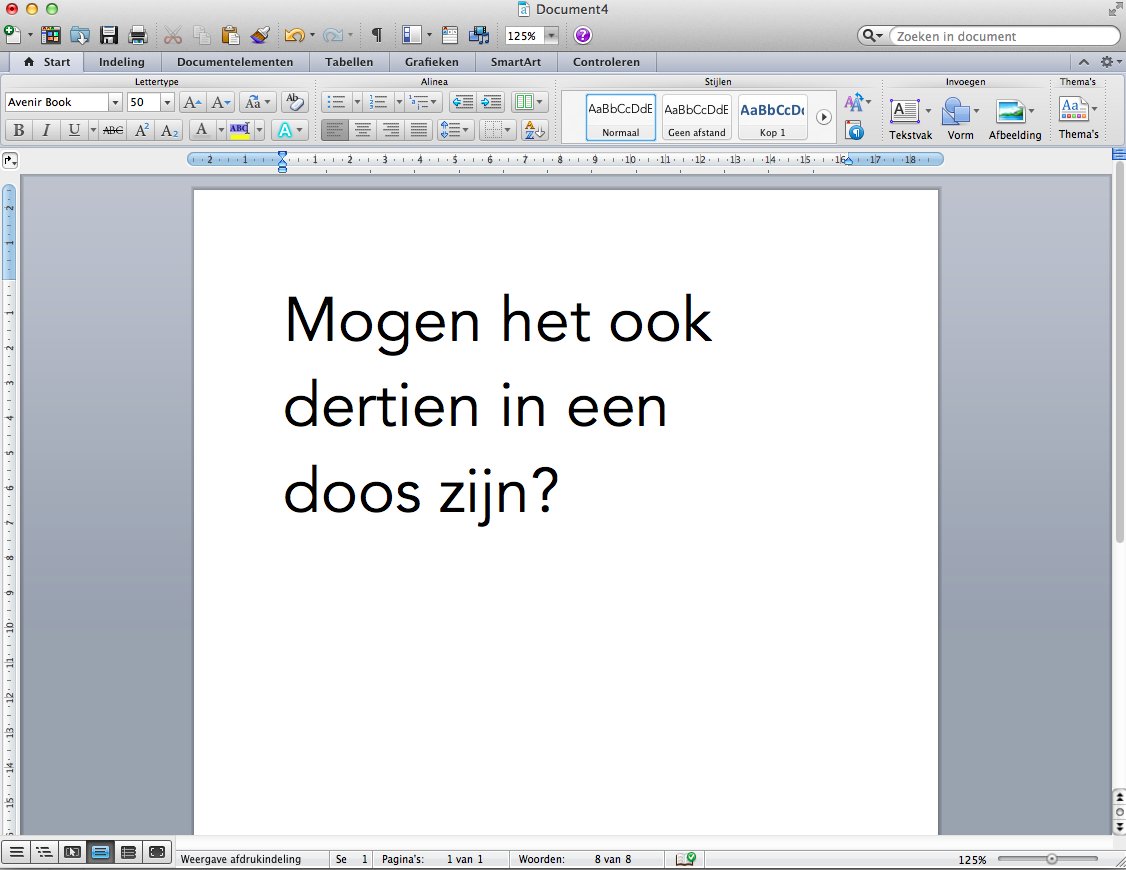Increase paragraph indent

pos(491,102)
